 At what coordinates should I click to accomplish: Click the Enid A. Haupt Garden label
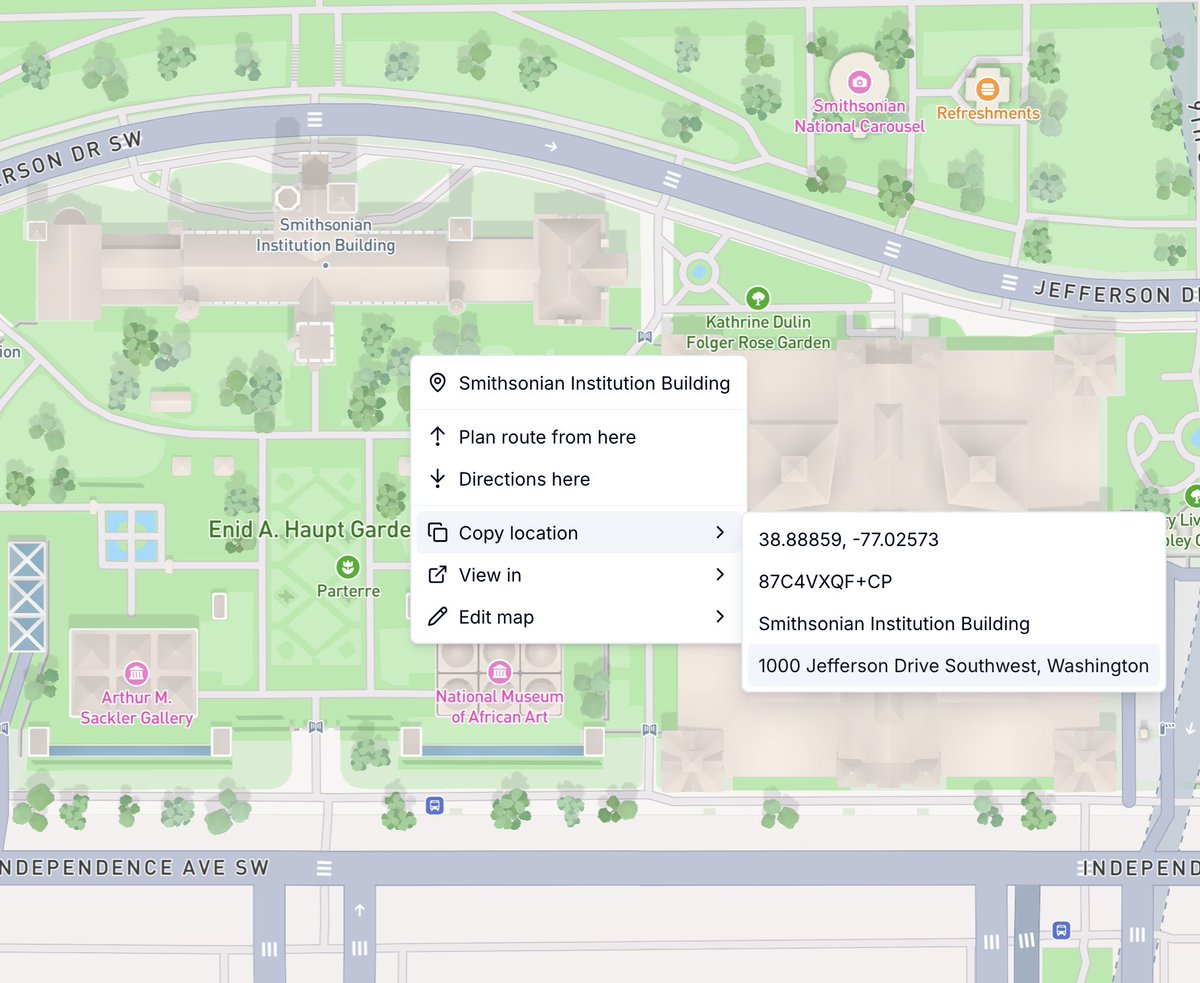click(309, 530)
